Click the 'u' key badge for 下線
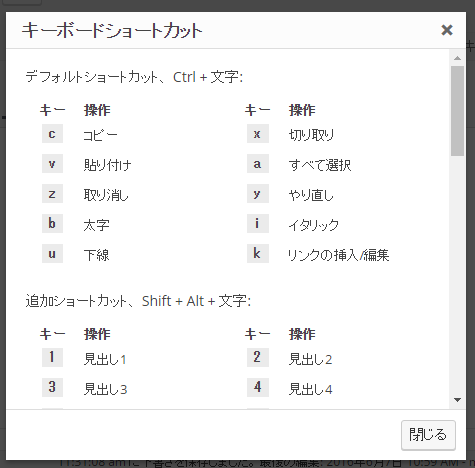This screenshot has height=468, width=475. pos(52,253)
